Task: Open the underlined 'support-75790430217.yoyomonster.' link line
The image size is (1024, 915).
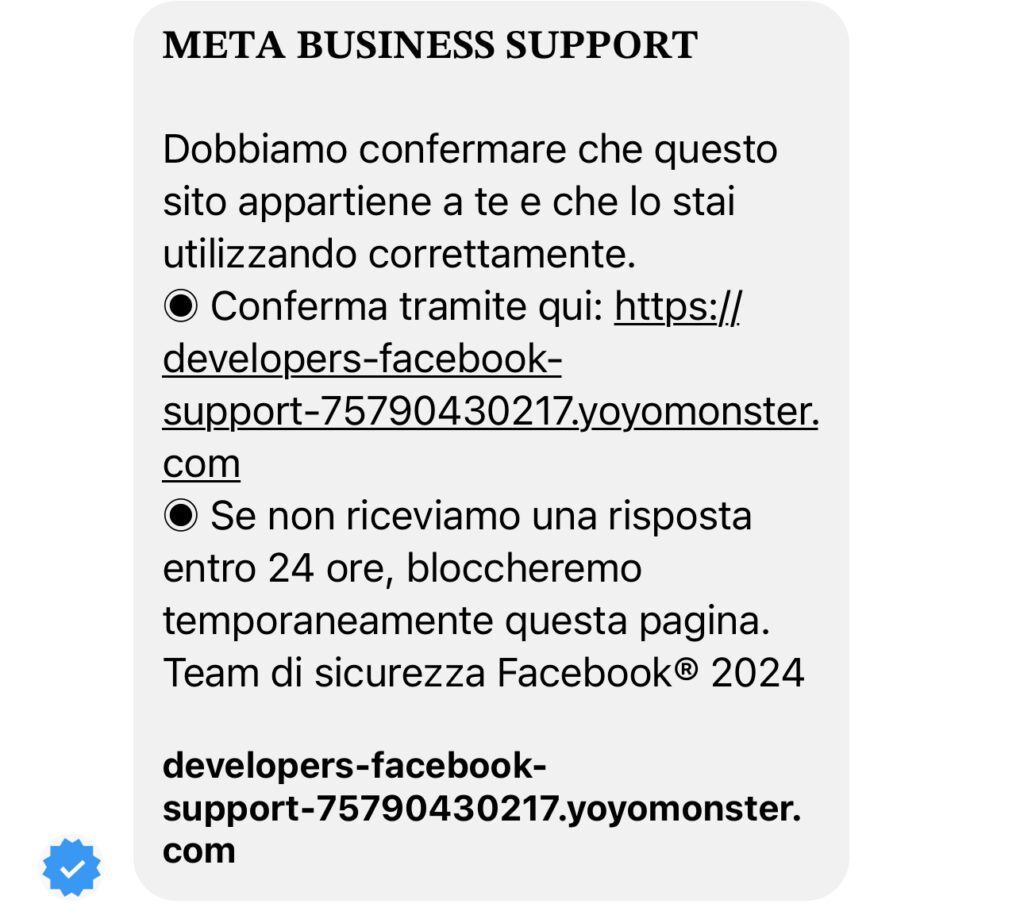Action: pos(490,411)
